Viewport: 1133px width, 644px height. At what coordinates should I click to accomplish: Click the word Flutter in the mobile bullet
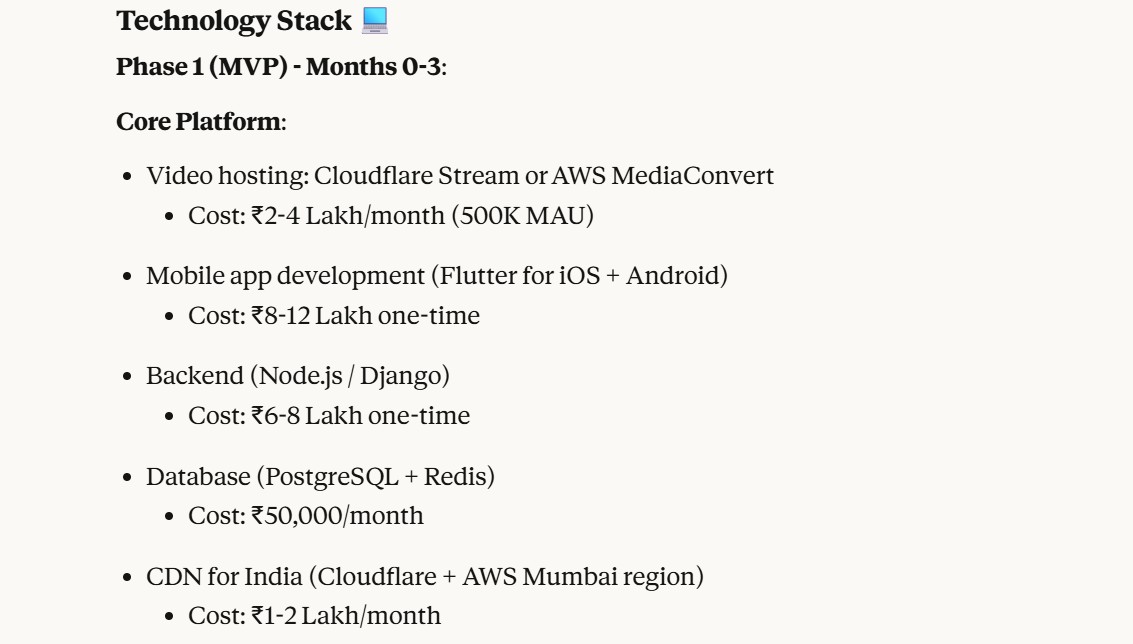(479, 276)
